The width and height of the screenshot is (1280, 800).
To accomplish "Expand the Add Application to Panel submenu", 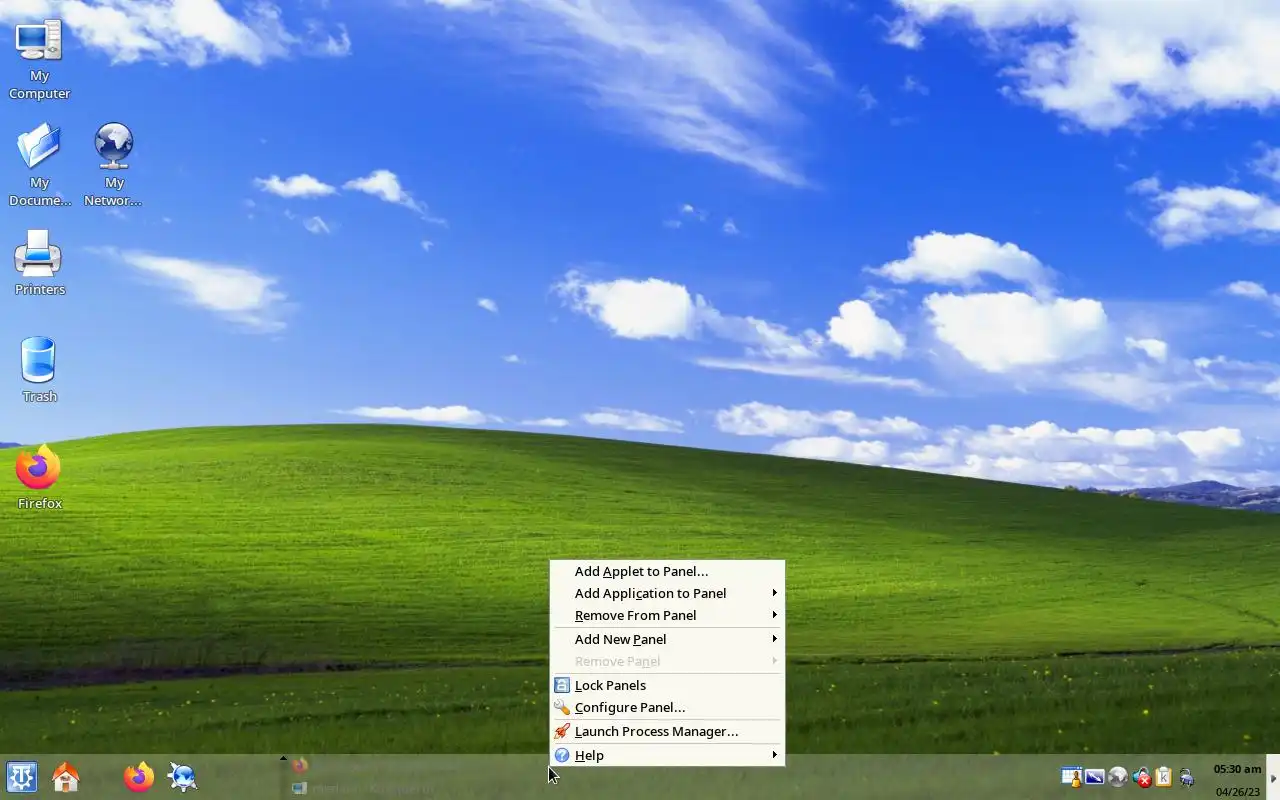I will (x=667, y=593).
